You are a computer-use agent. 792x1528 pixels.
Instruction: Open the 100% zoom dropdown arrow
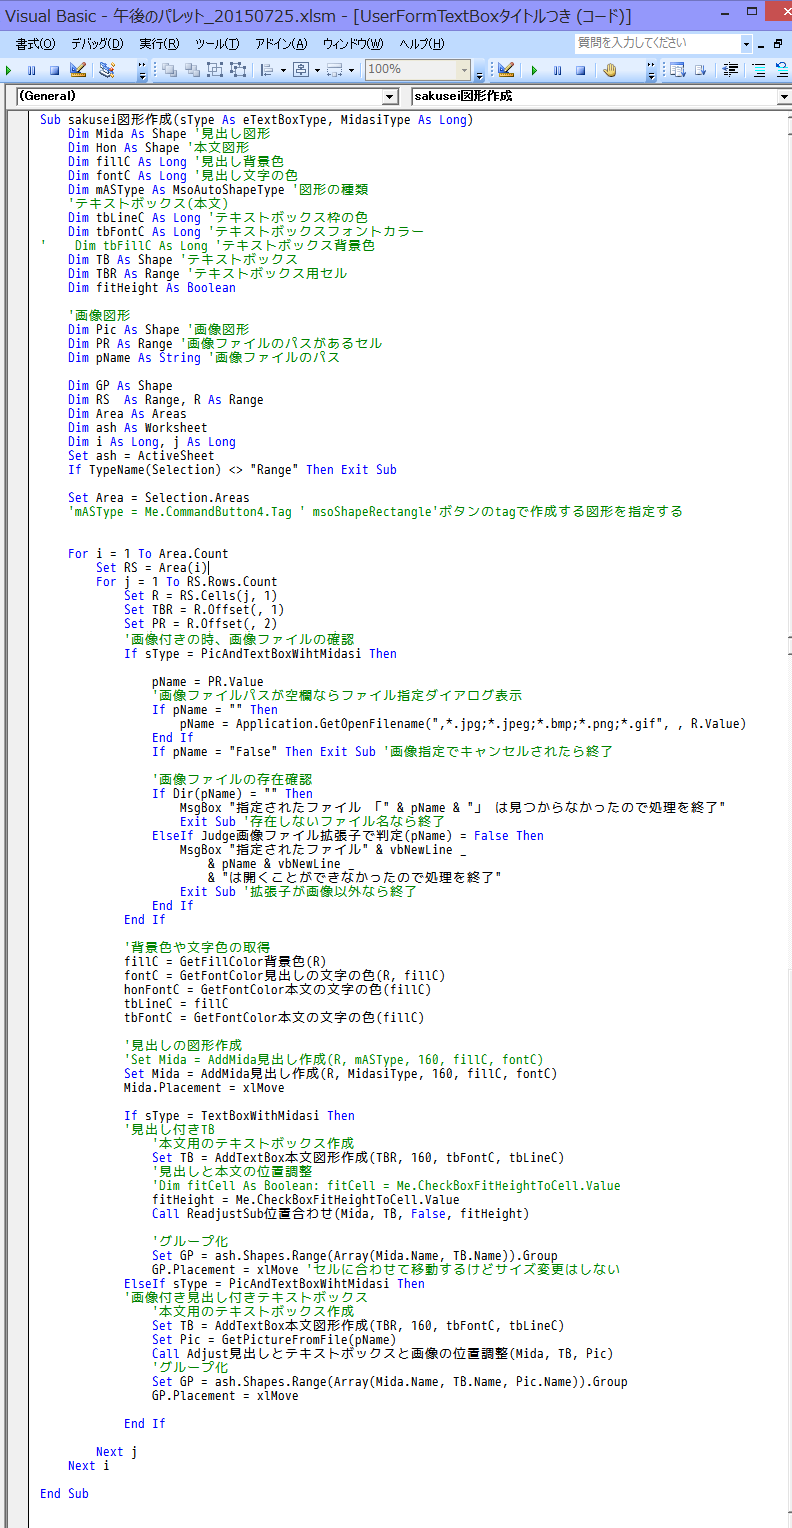pos(463,70)
